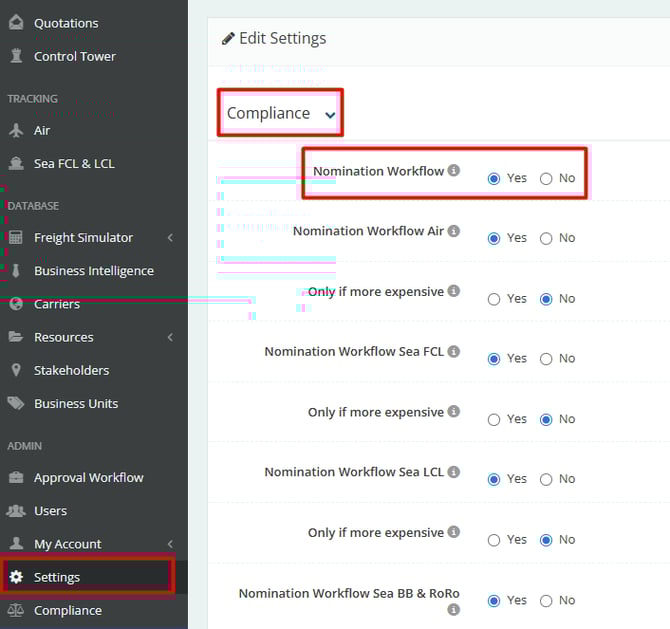670x629 pixels.
Task: Set Nomination Workflow Air to No
Action: [x=546, y=239]
